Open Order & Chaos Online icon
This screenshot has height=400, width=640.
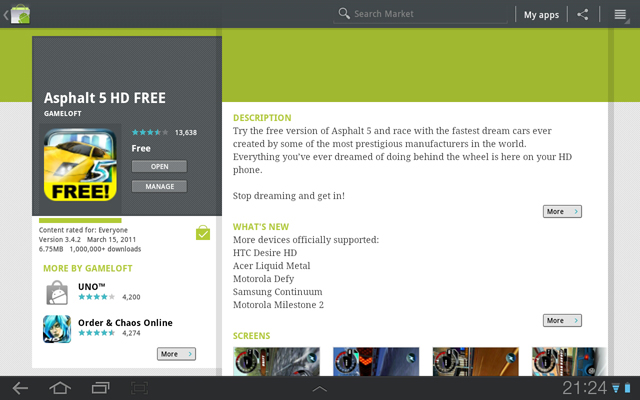57,329
